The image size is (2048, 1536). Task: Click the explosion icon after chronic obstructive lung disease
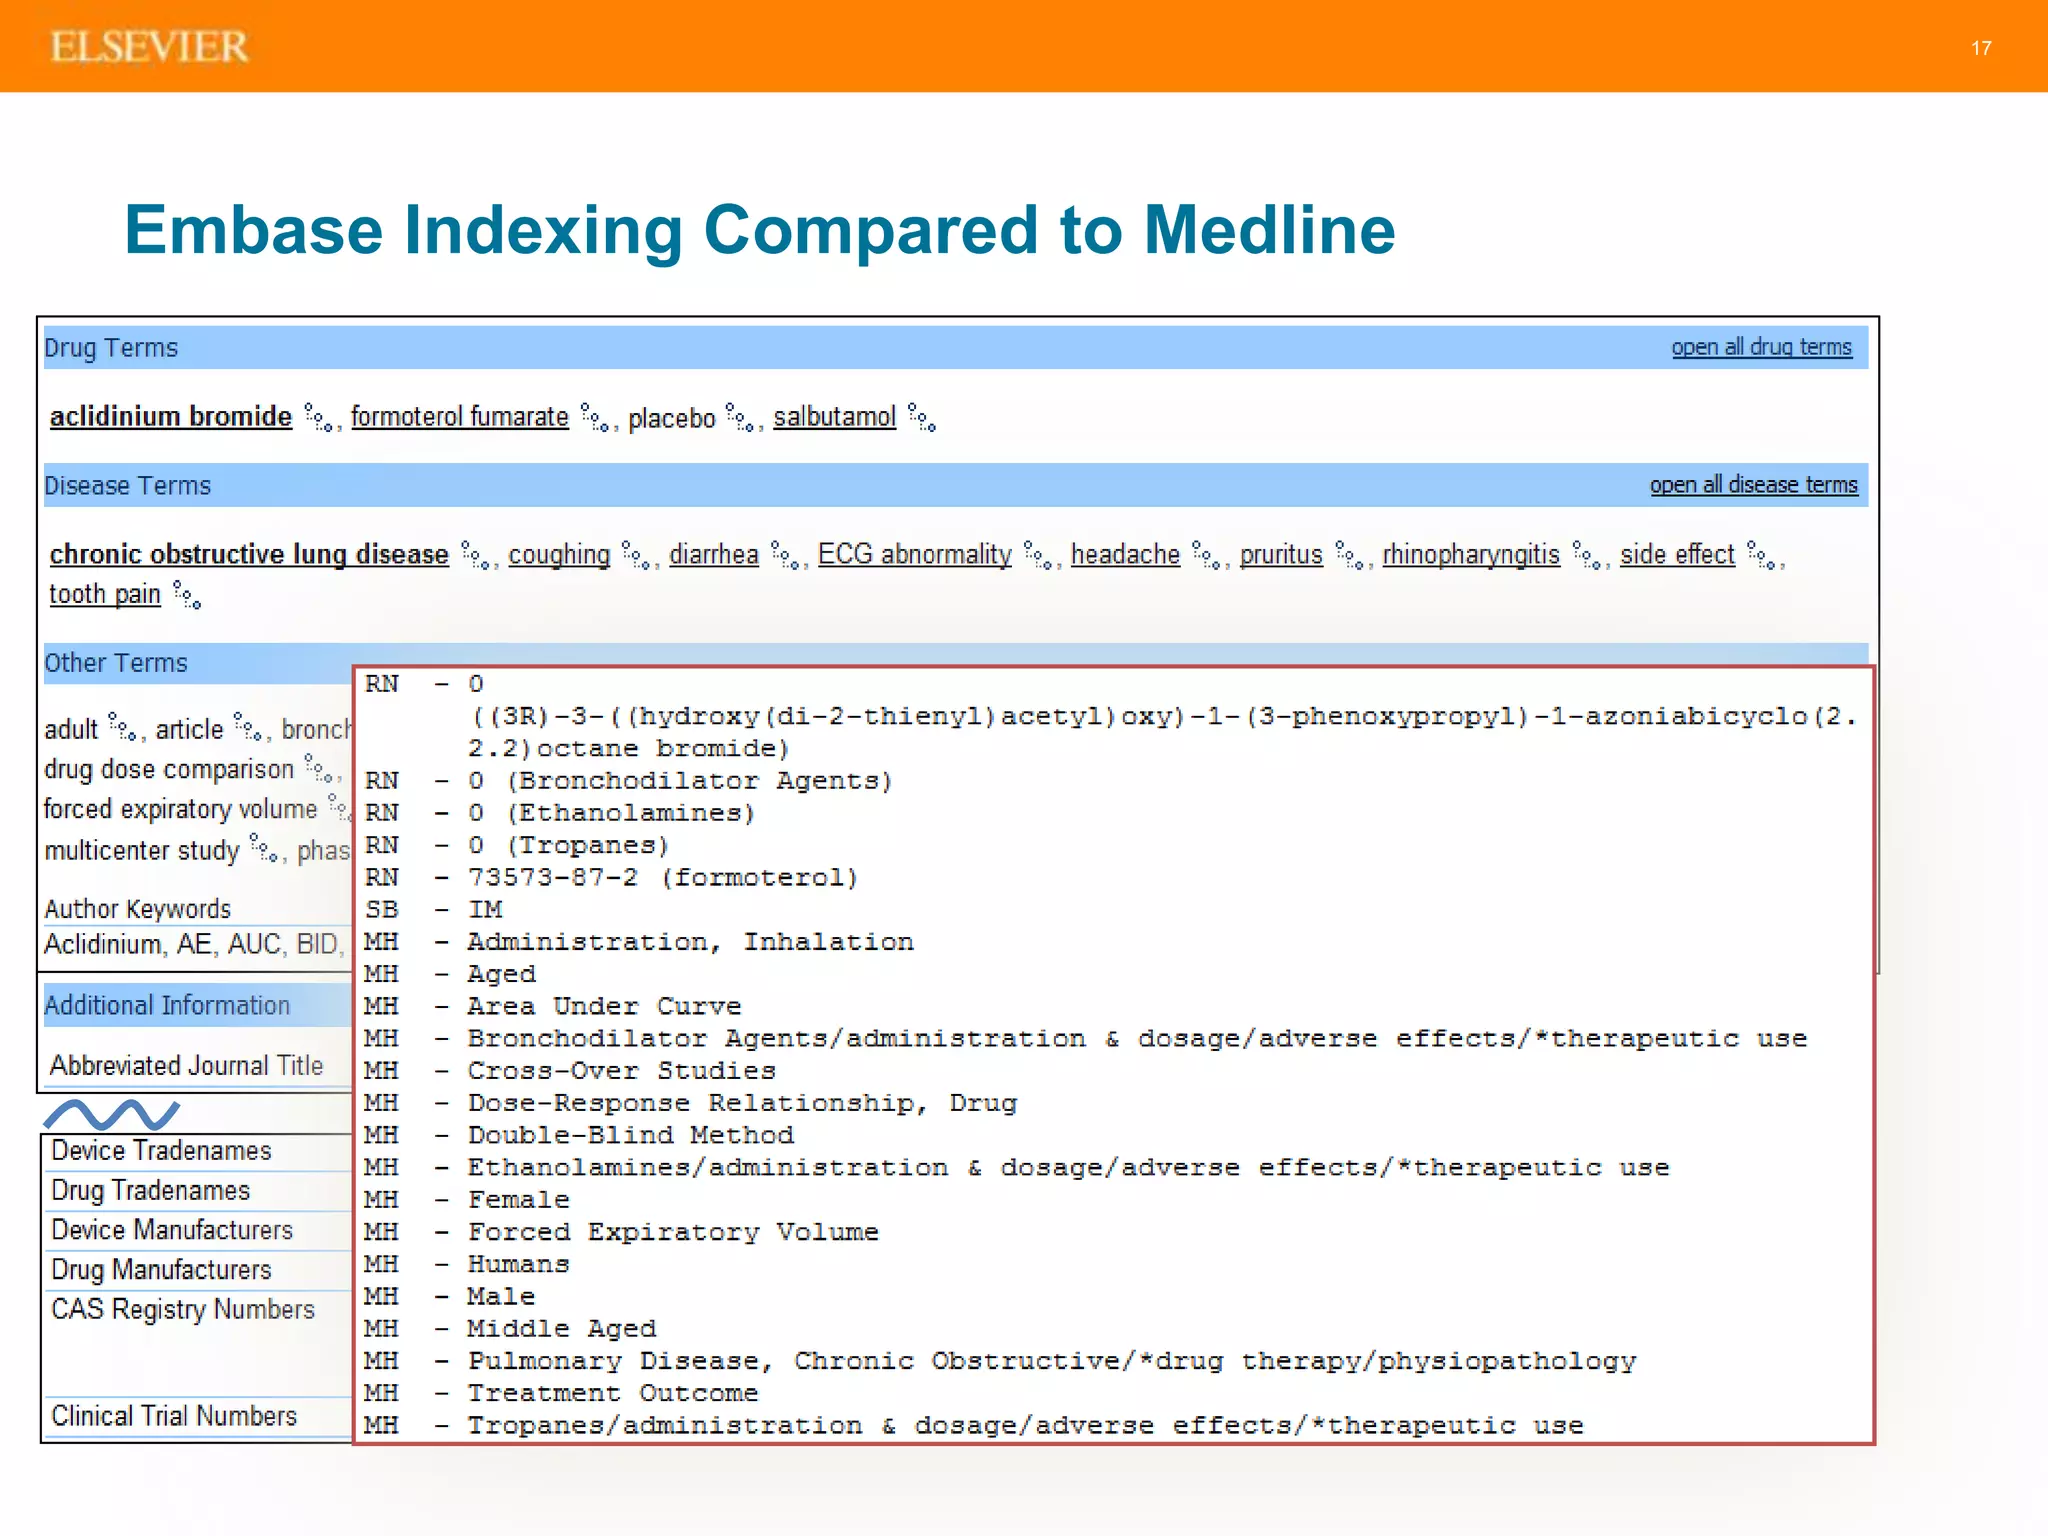[475, 556]
